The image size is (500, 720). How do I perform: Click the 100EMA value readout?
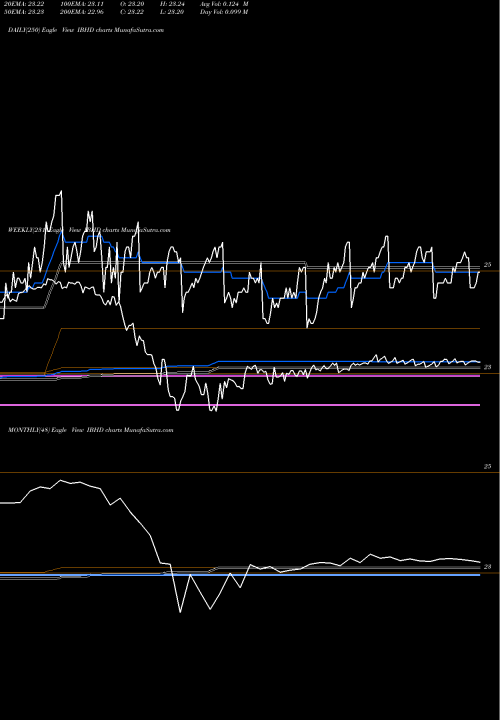pos(83,3)
